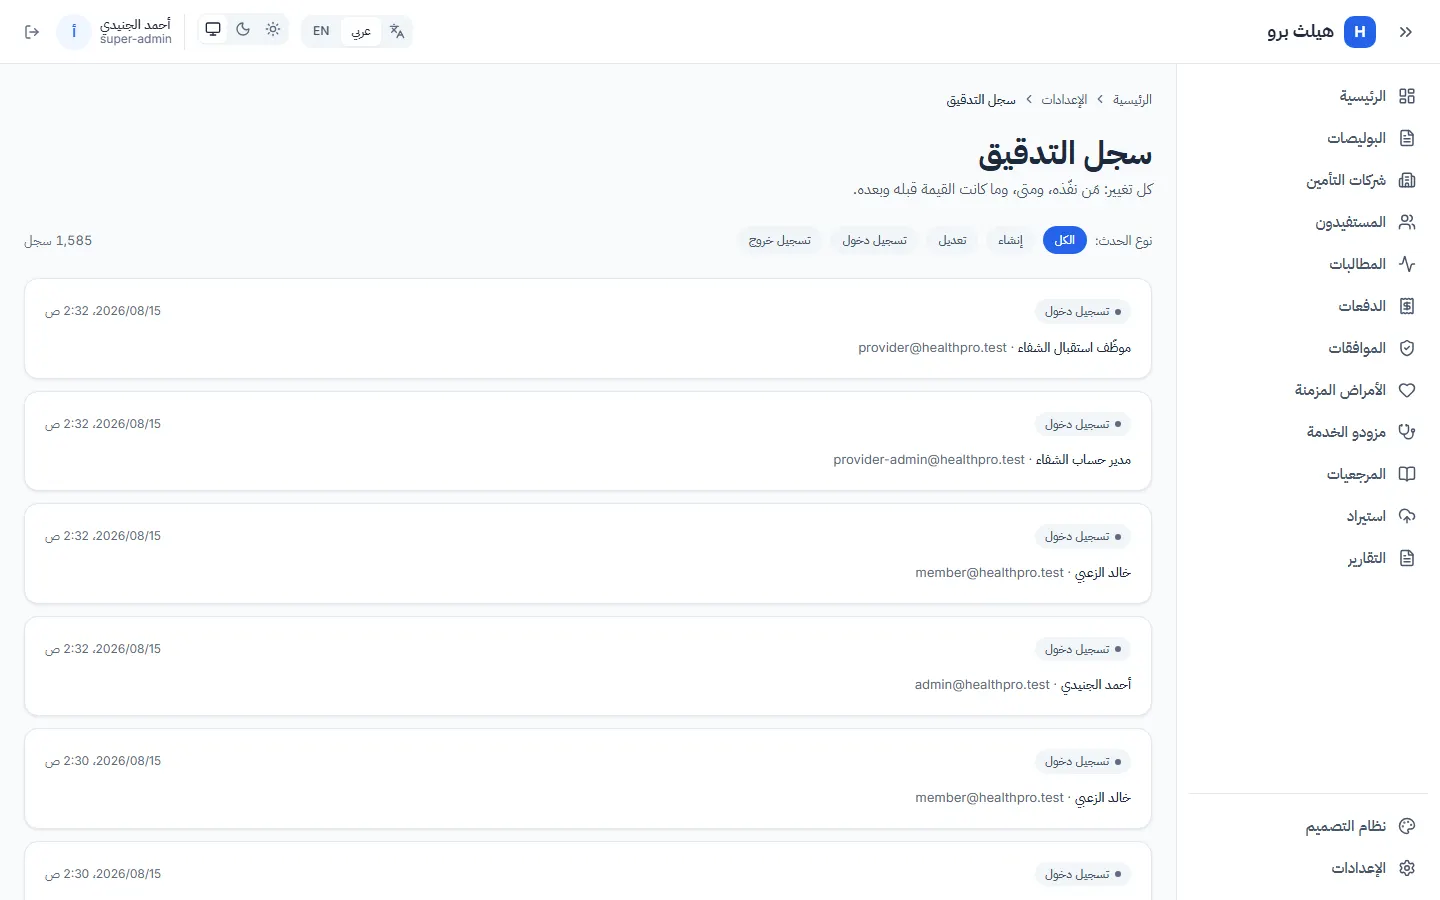Switch to system theme monitor button
This screenshot has height=900, width=1440.
coord(213,30)
